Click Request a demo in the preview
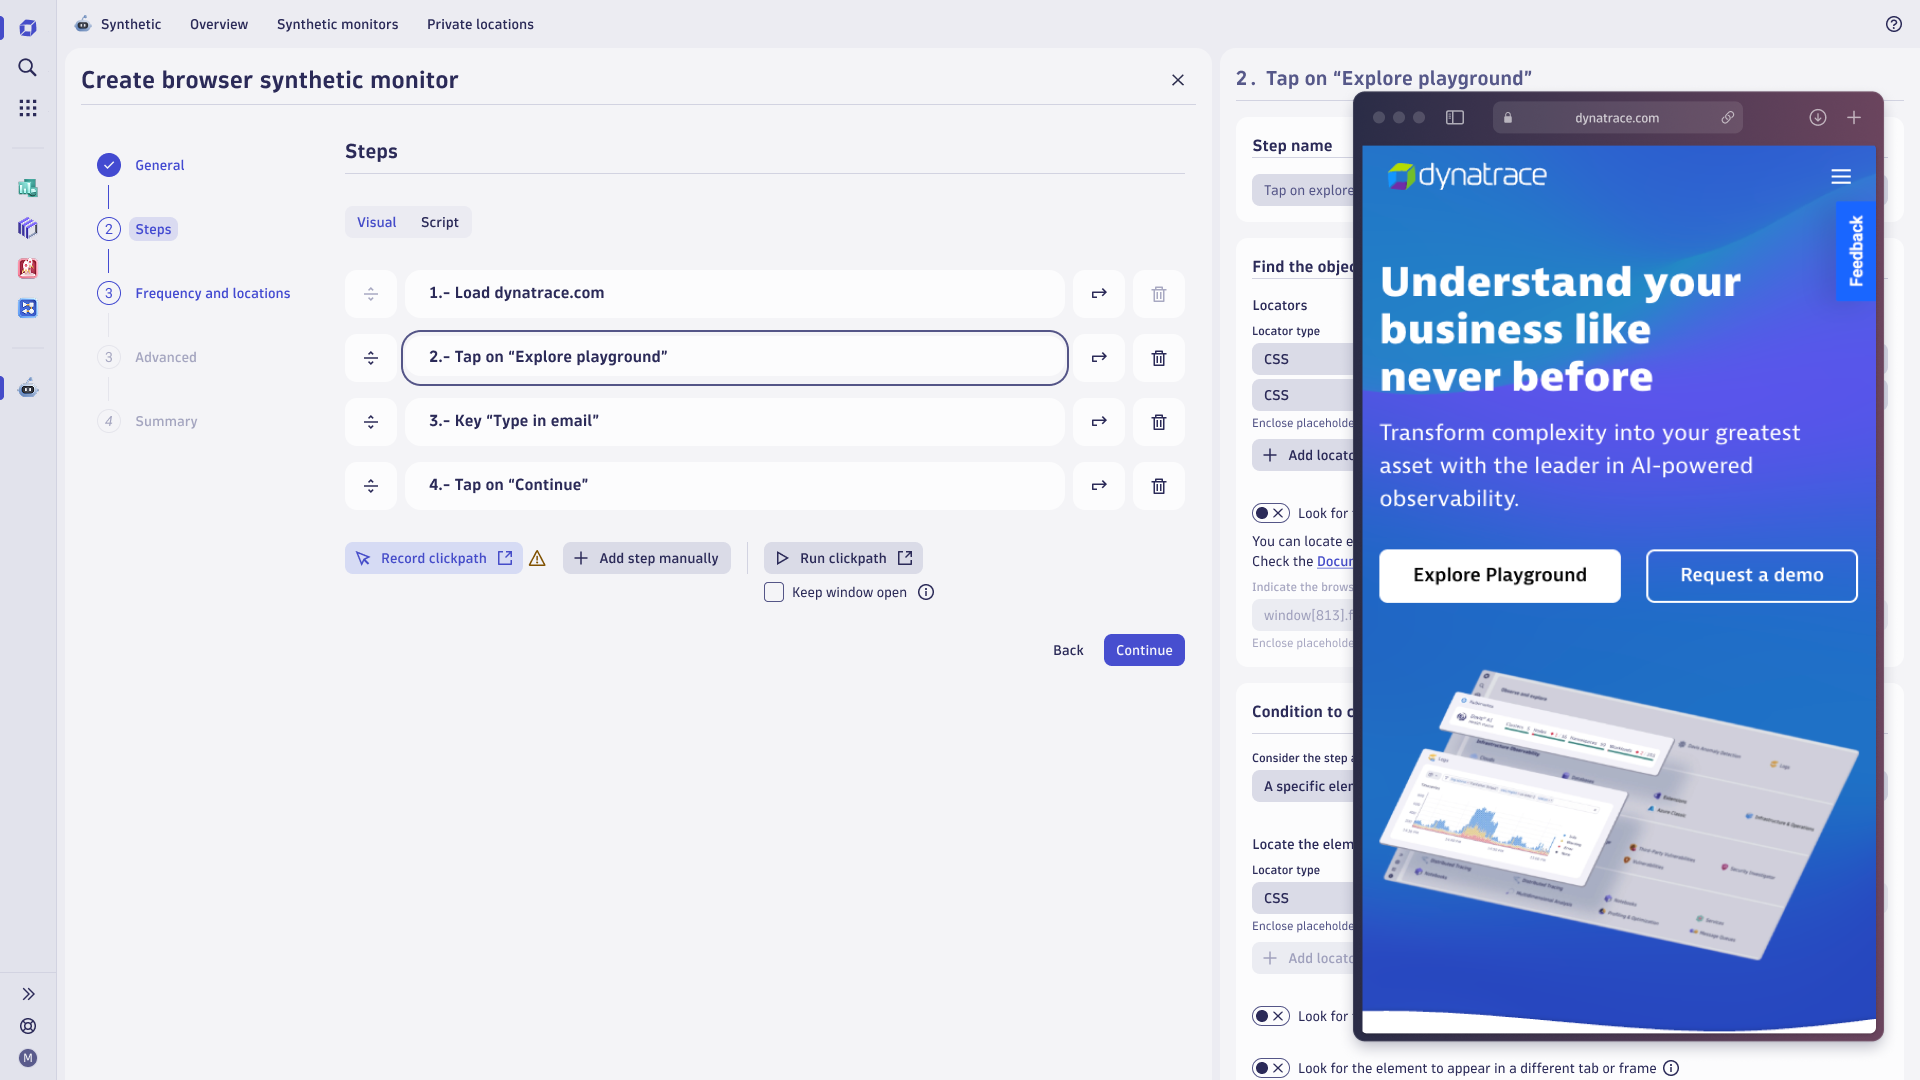This screenshot has height=1080, width=1920. tap(1752, 575)
